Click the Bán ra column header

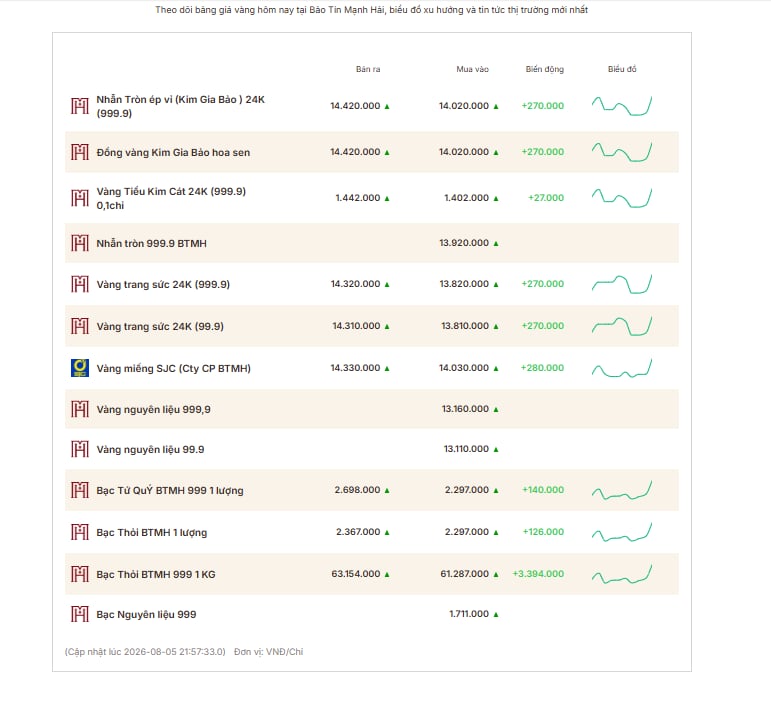coord(368,69)
